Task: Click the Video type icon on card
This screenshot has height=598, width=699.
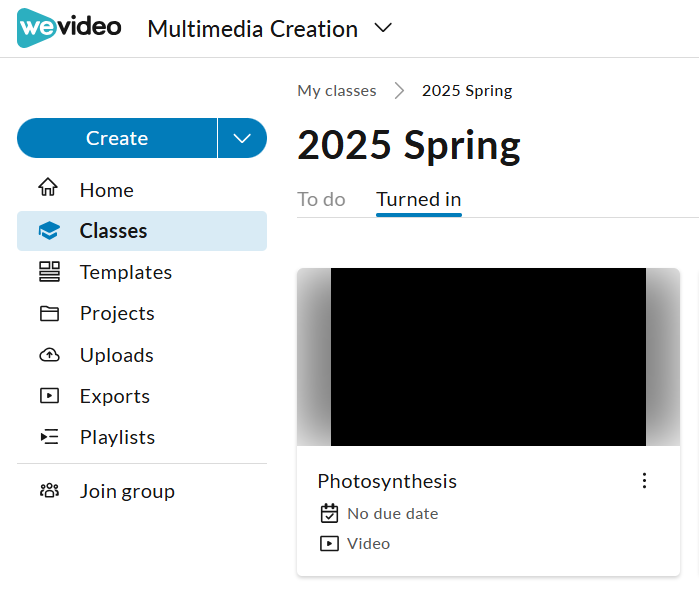Action: click(329, 544)
